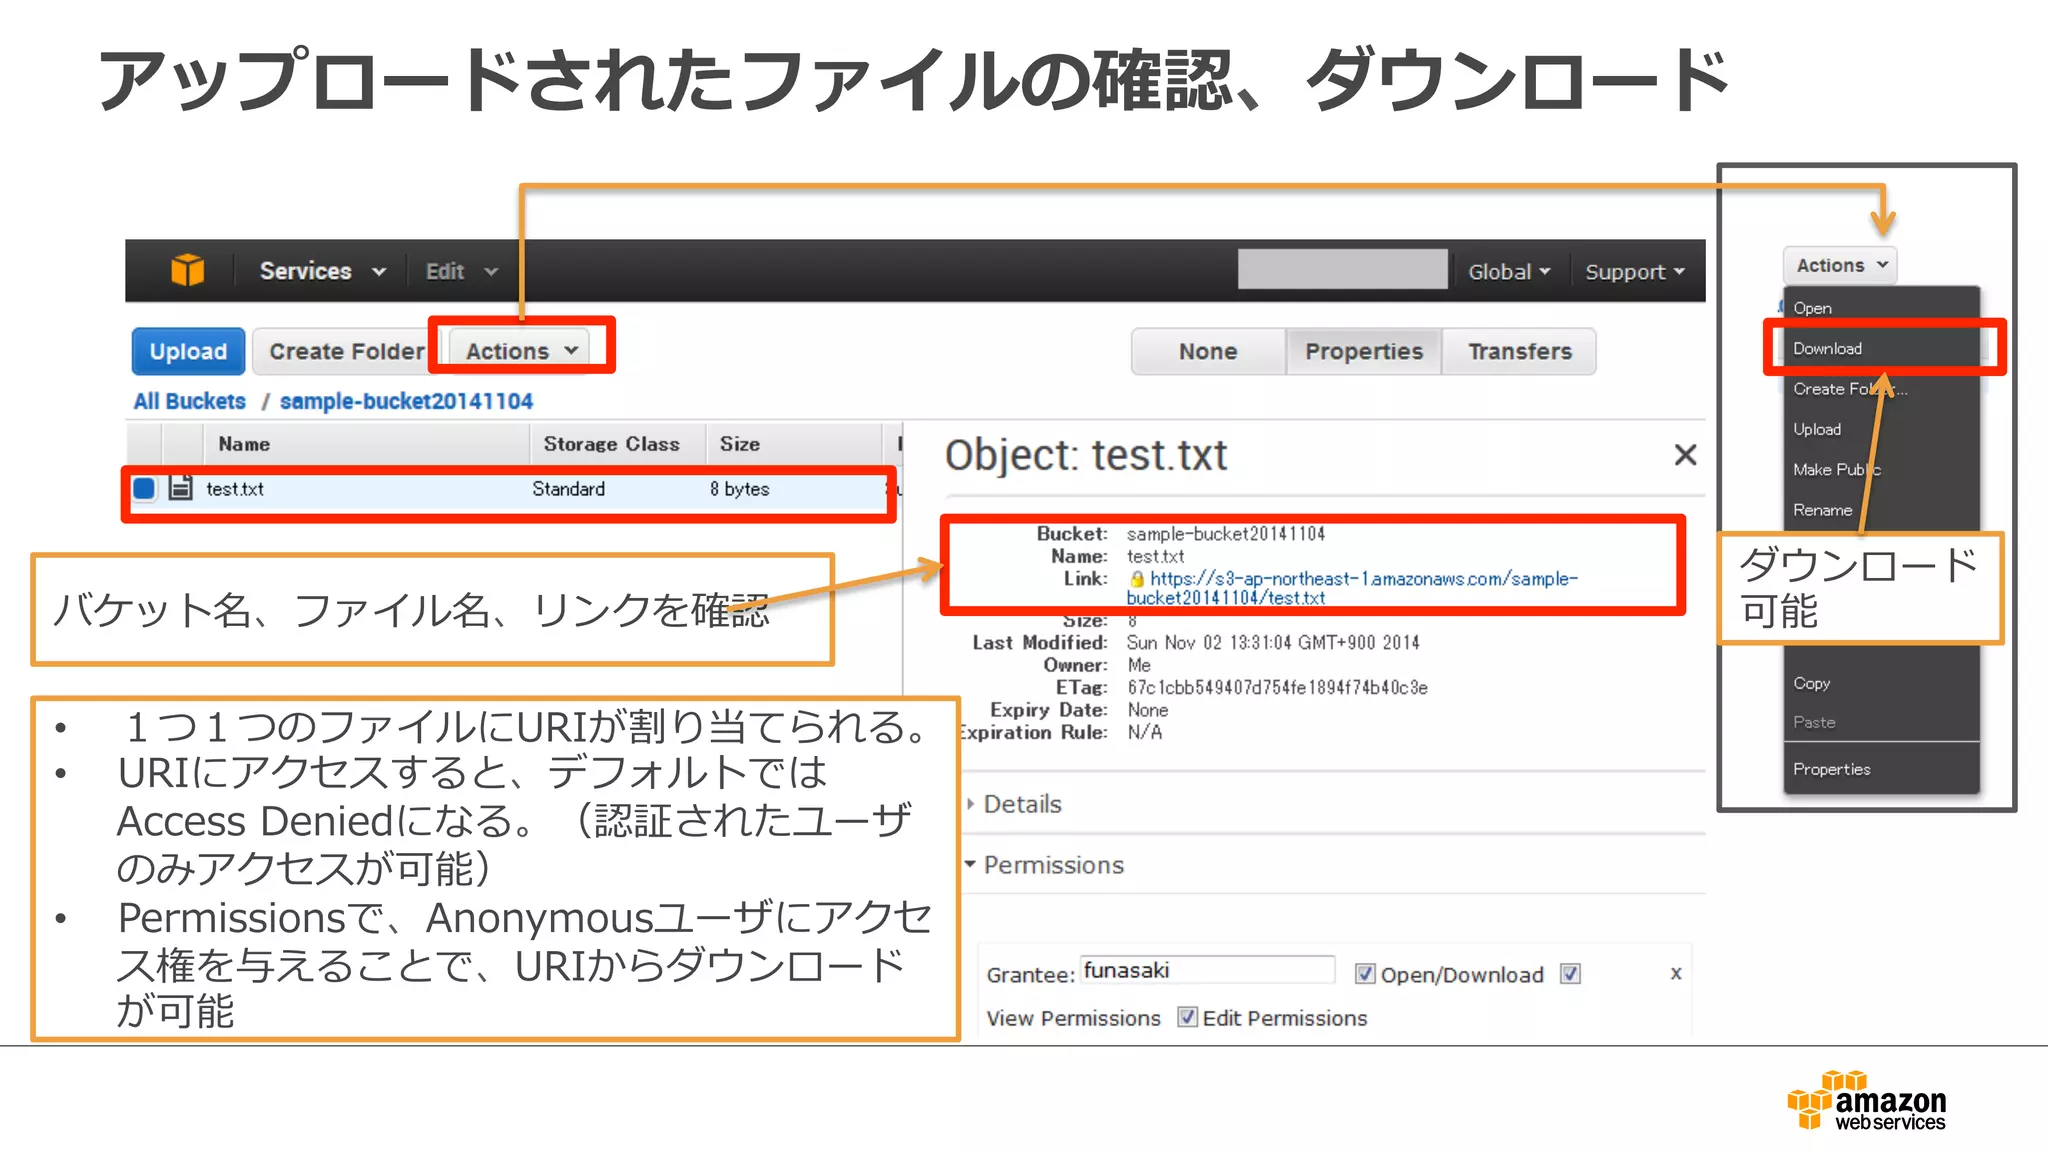Open sample-bucket20141104 breadcrumb link
Screen dimensions: 2048x1152
pos(406,401)
